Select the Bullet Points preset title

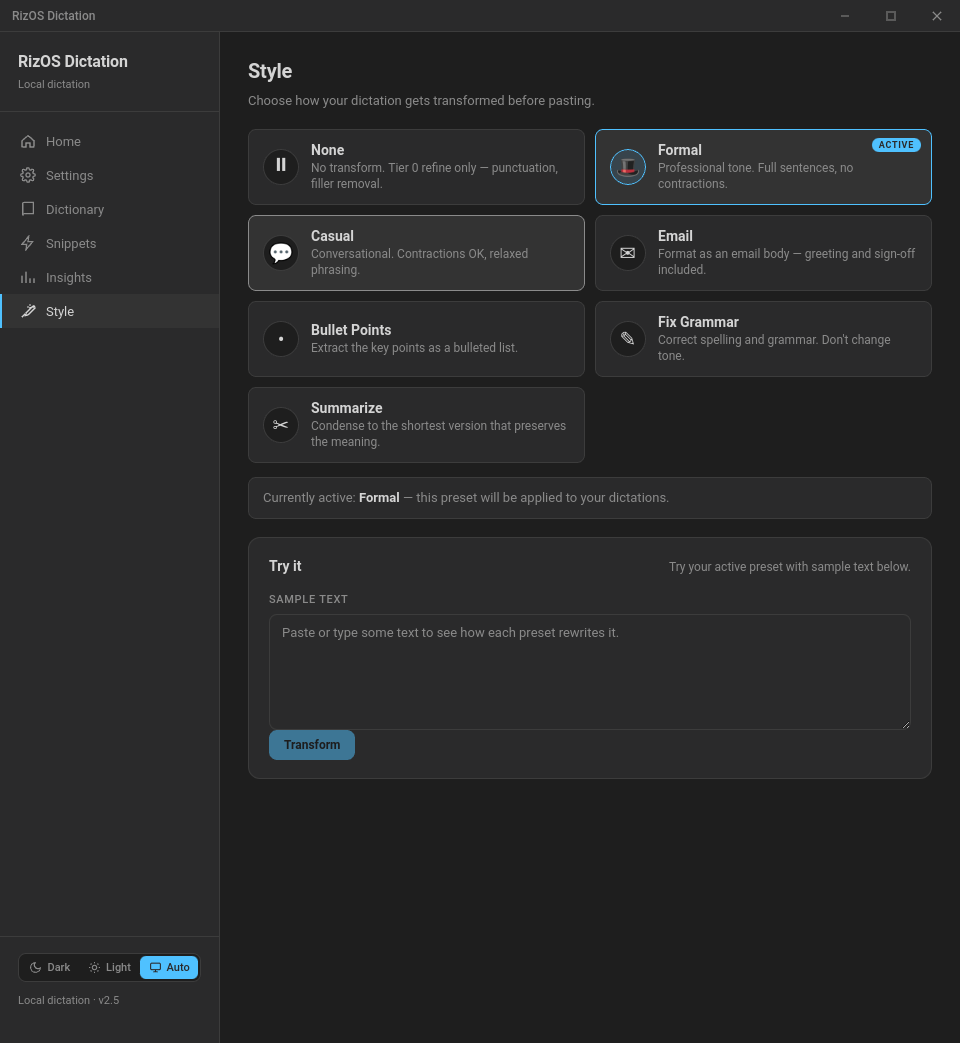[x=351, y=330]
